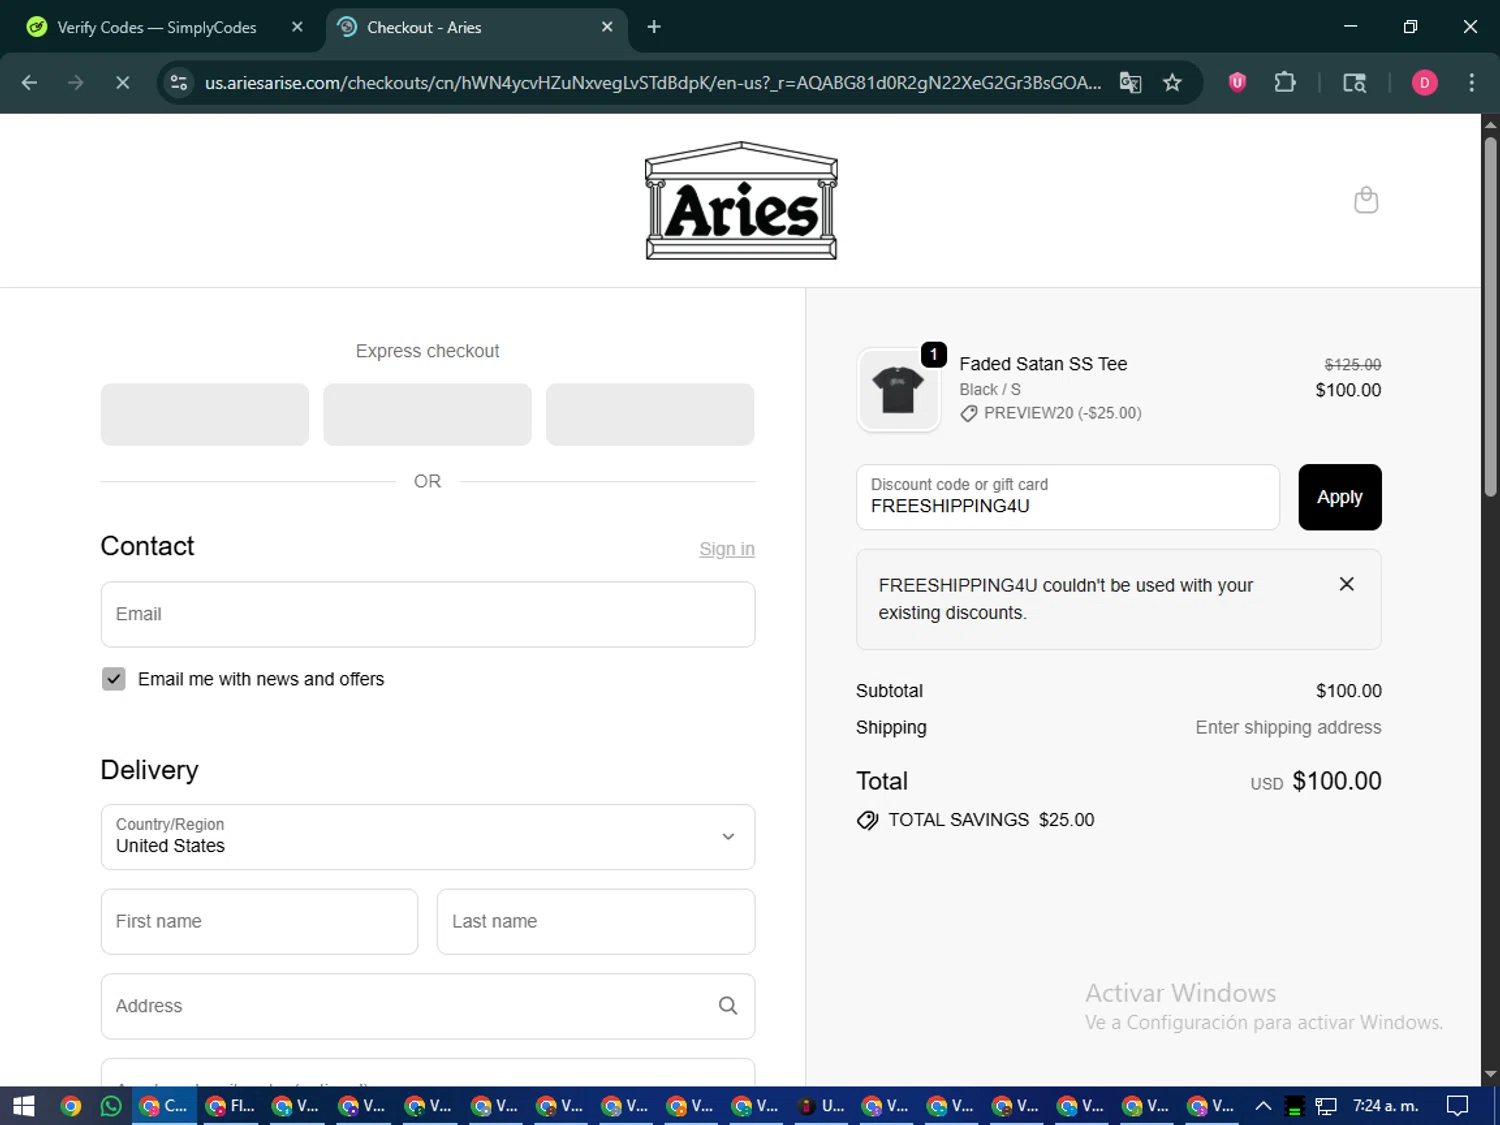Click the Address field
Image resolution: width=1500 pixels, height=1125 pixels.
pos(428,1006)
